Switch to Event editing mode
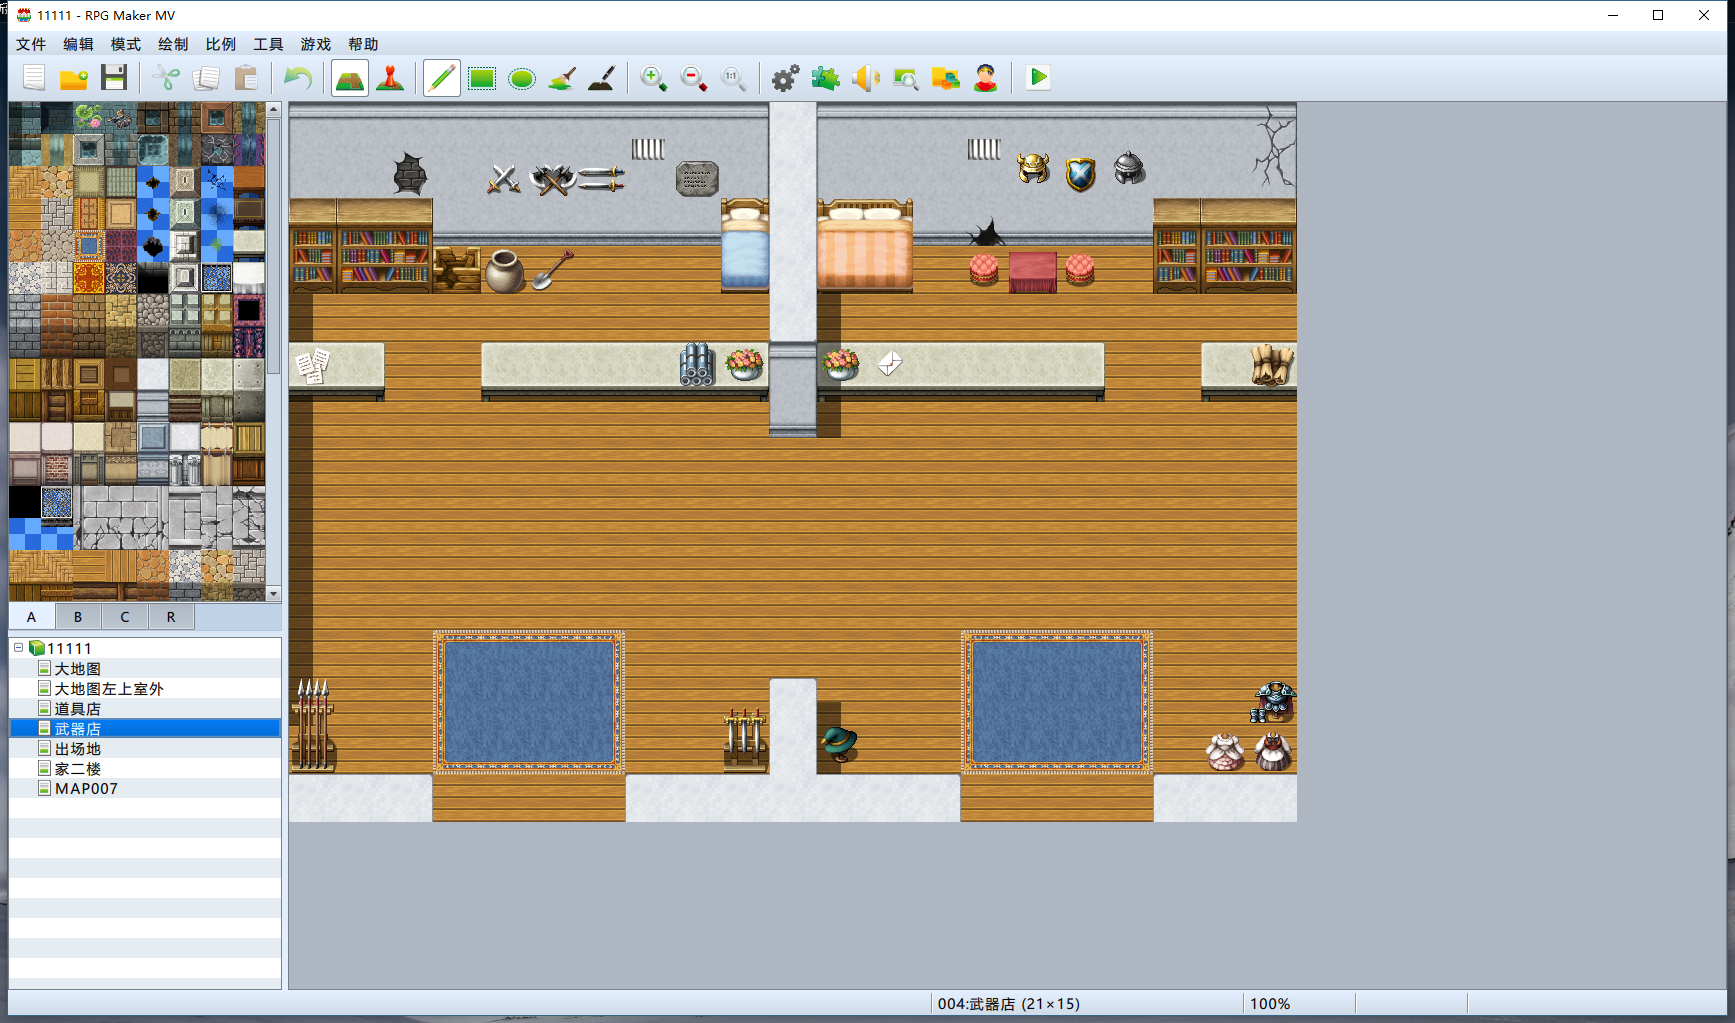 click(x=390, y=78)
